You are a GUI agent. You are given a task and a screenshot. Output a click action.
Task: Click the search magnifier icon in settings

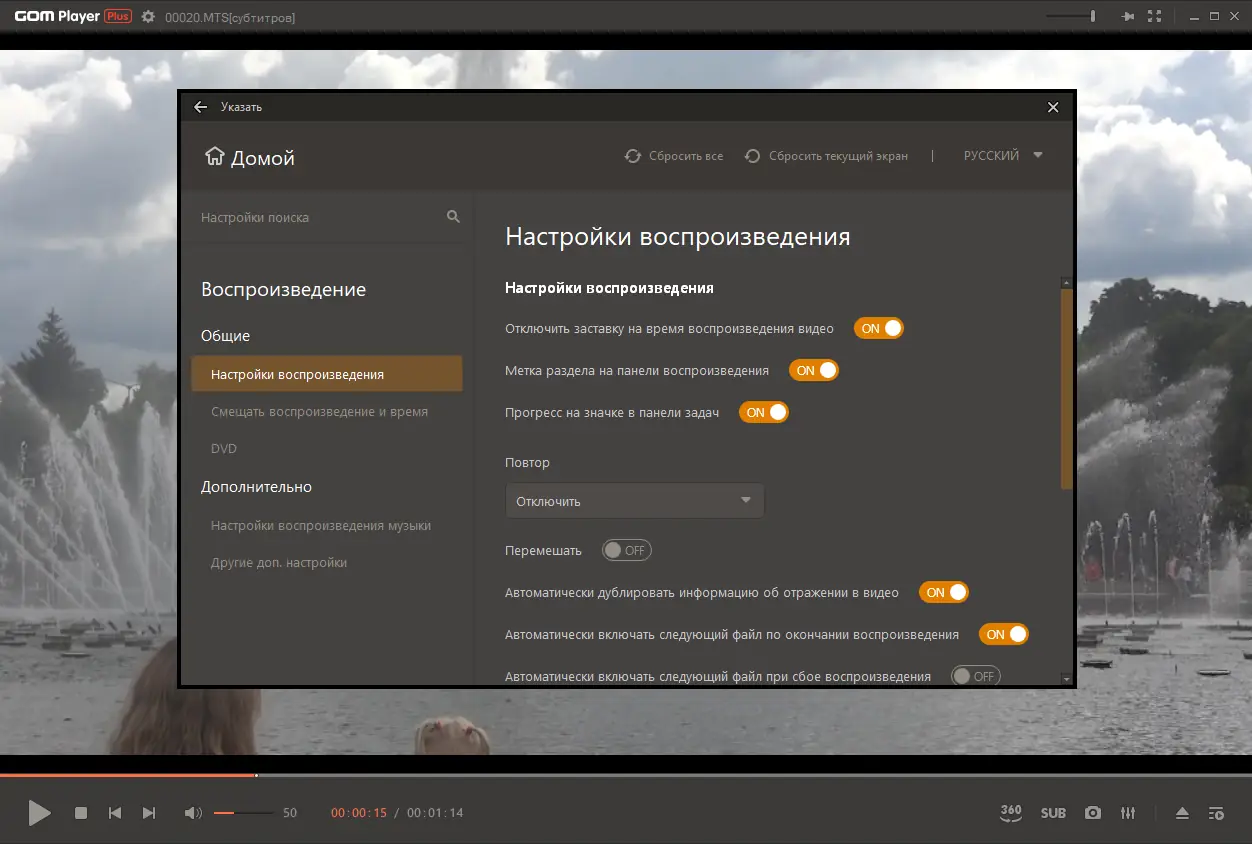(x=453, y=216)
